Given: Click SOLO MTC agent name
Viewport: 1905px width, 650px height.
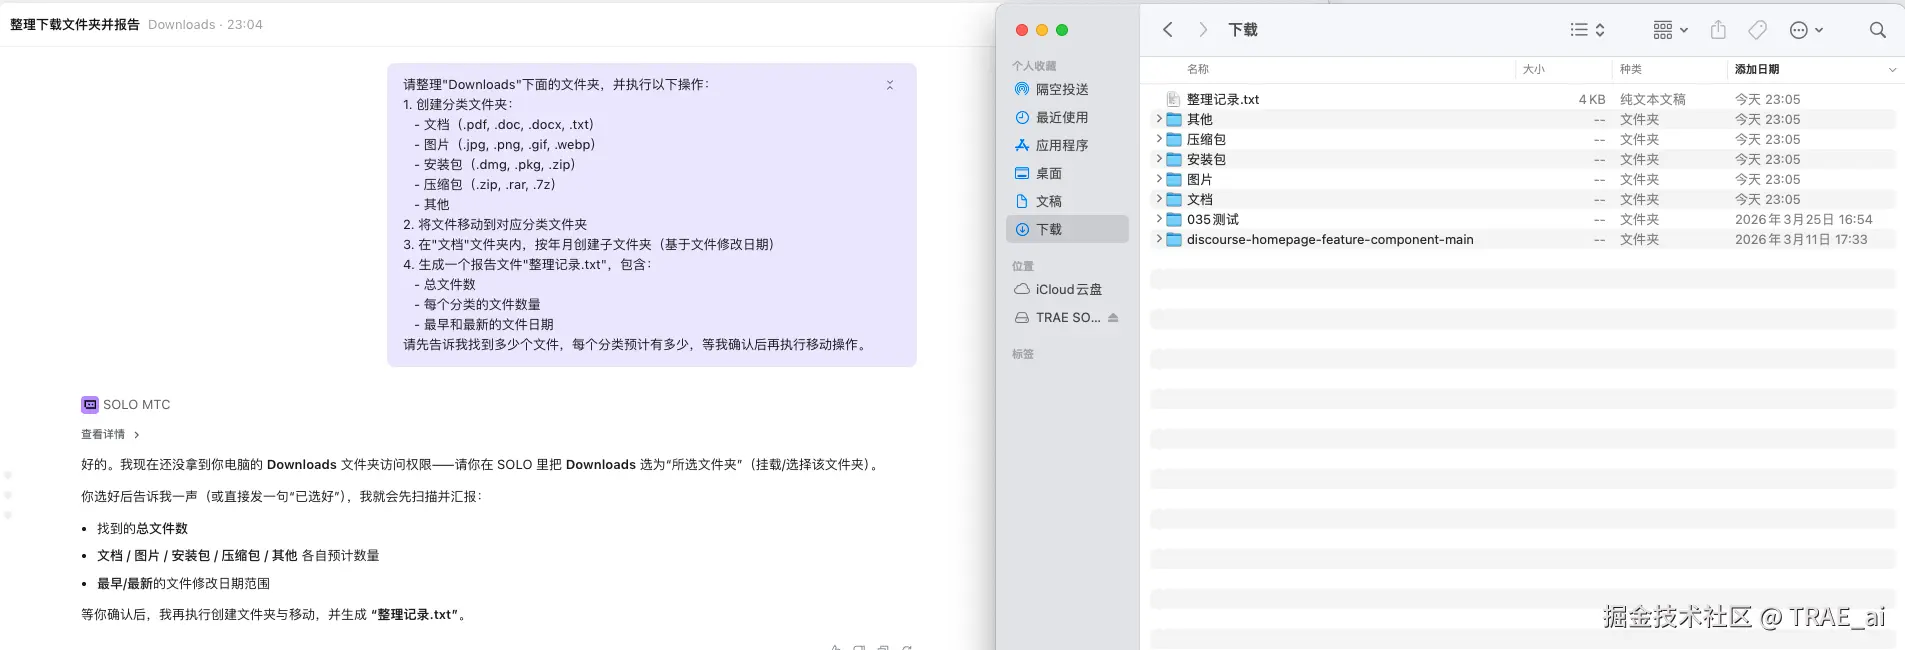Looking at the screenshot, I should pyautogui.click(x=137, y=404).
